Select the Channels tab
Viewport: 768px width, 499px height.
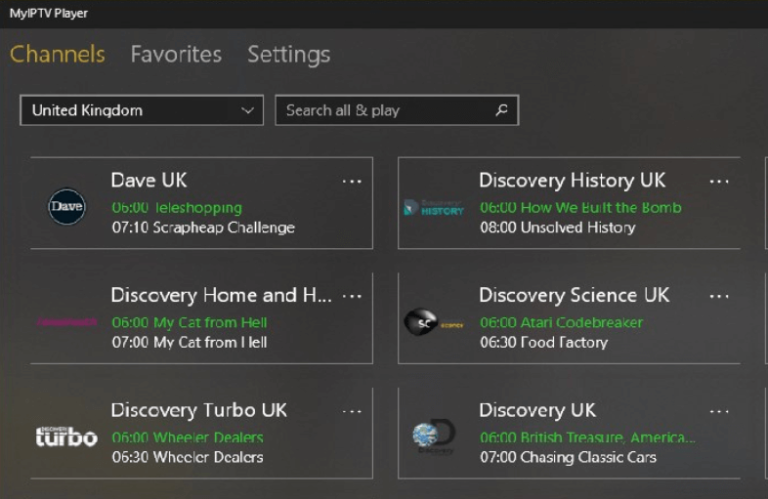(57, 54)
